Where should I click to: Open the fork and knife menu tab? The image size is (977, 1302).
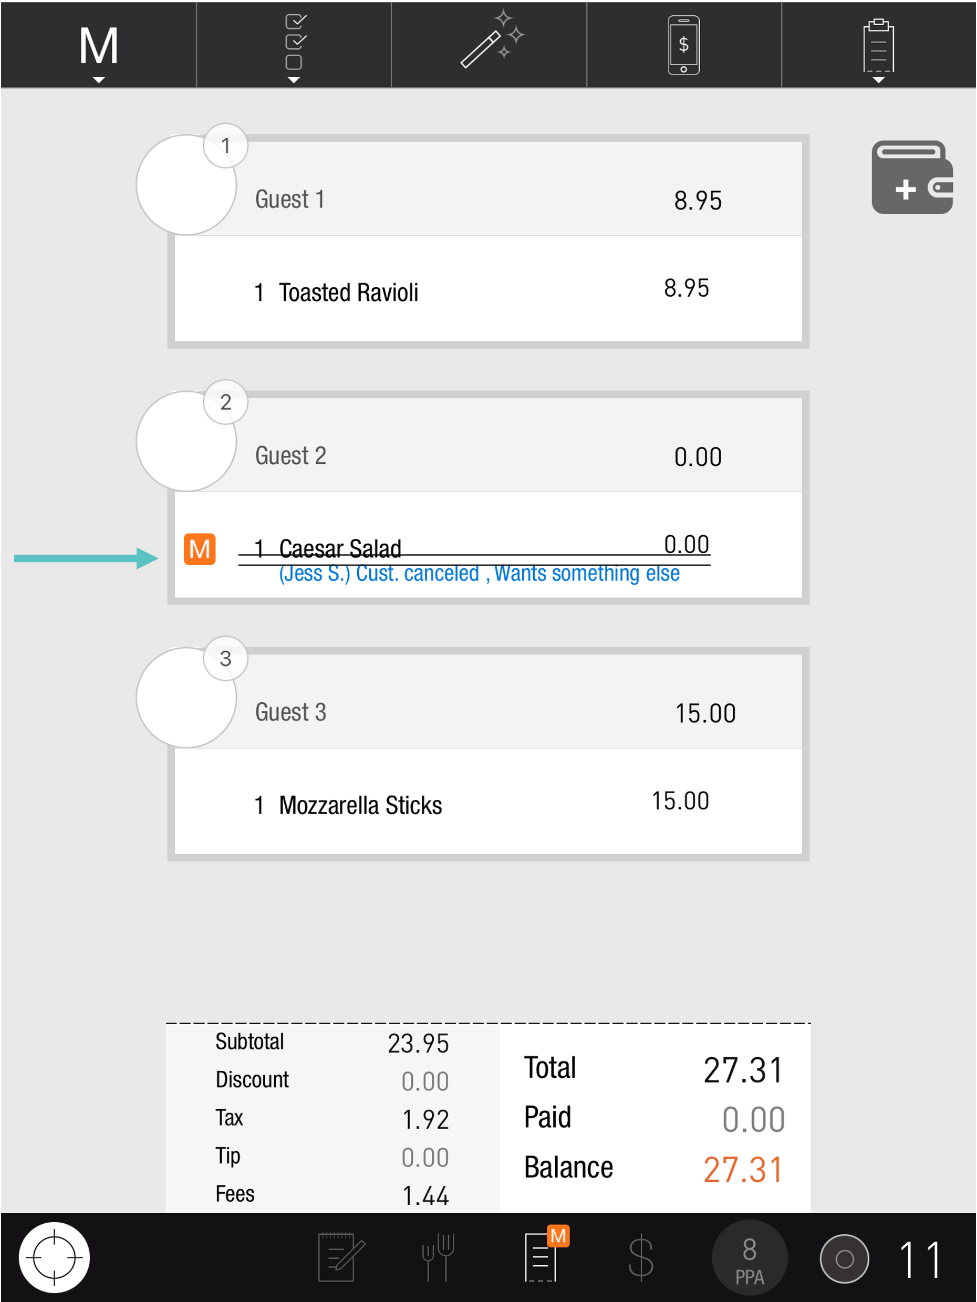438,1257
